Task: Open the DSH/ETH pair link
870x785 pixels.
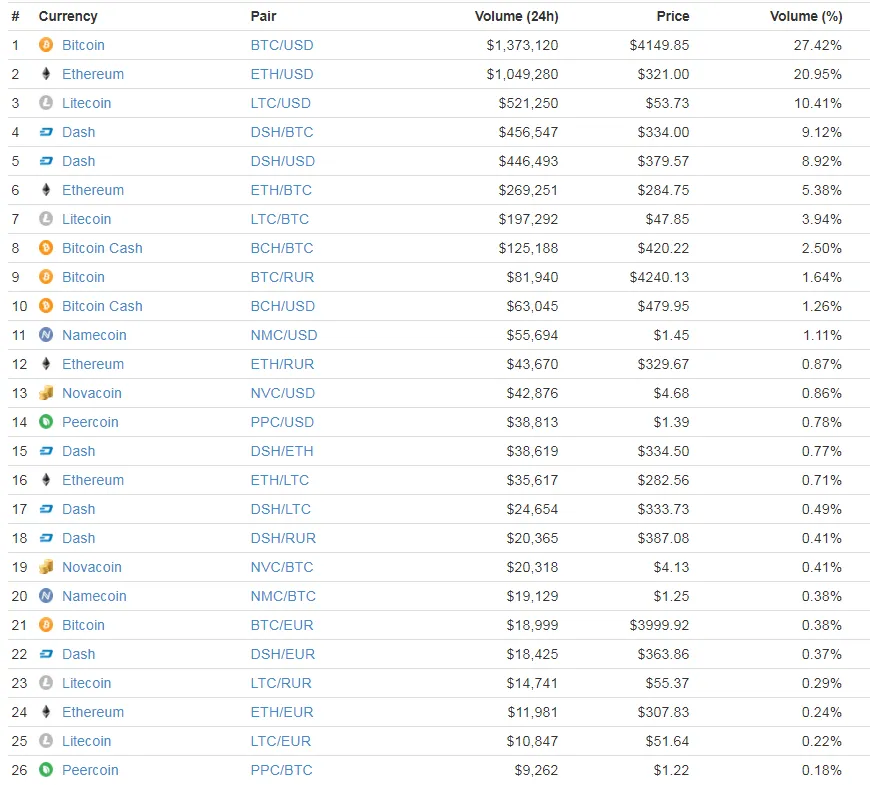Action: (282, 451)
